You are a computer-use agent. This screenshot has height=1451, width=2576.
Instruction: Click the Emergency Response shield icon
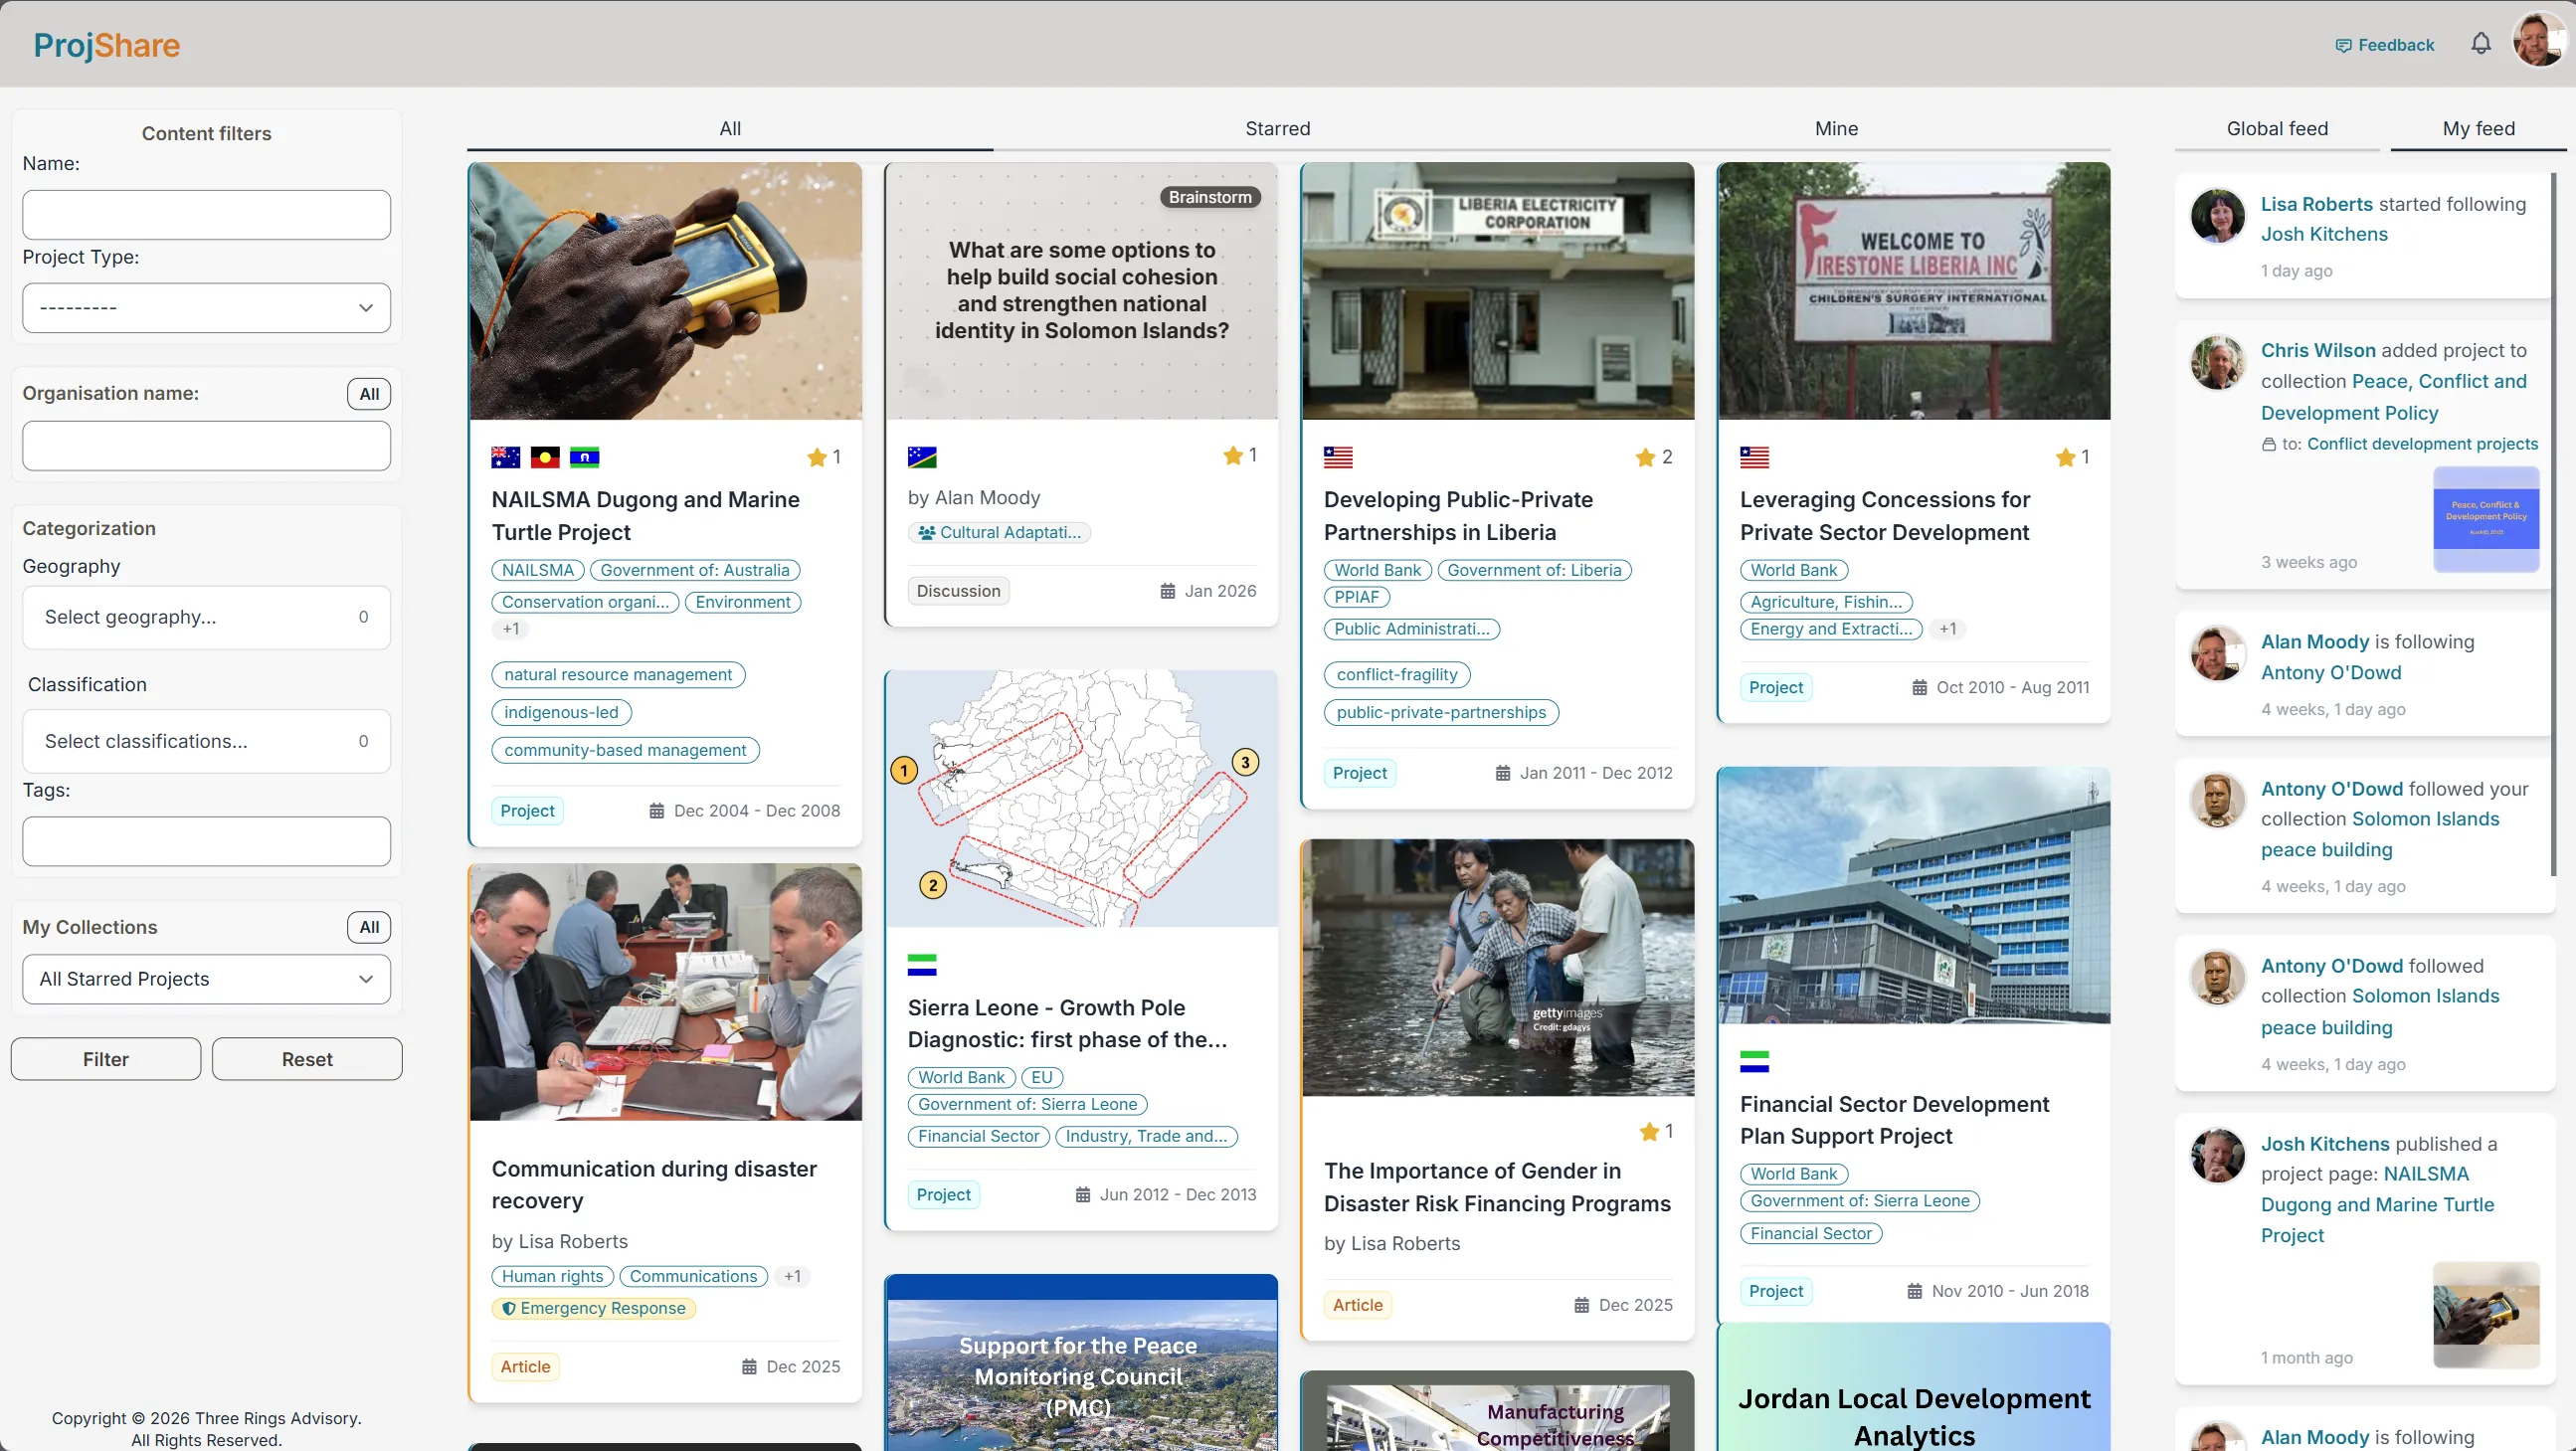coord(509,1307)
